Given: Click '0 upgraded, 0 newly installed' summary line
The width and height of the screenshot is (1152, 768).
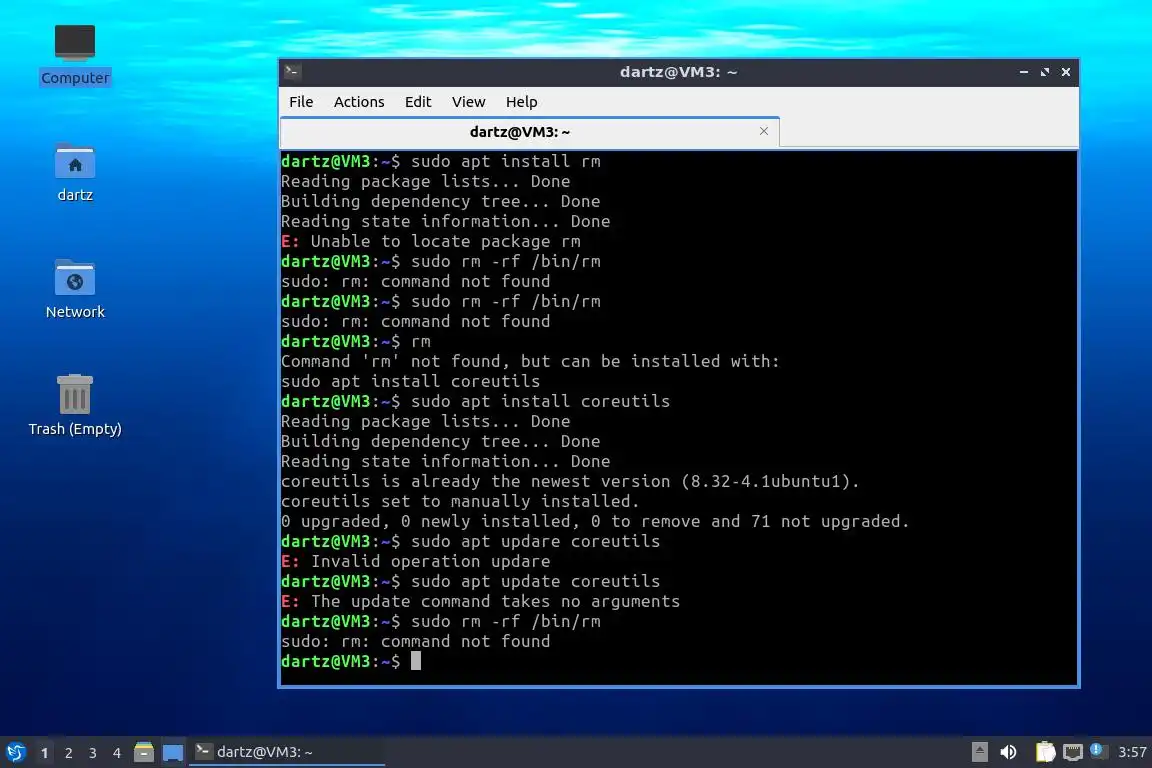Looking at the screenshot, I should click(595, 521).
